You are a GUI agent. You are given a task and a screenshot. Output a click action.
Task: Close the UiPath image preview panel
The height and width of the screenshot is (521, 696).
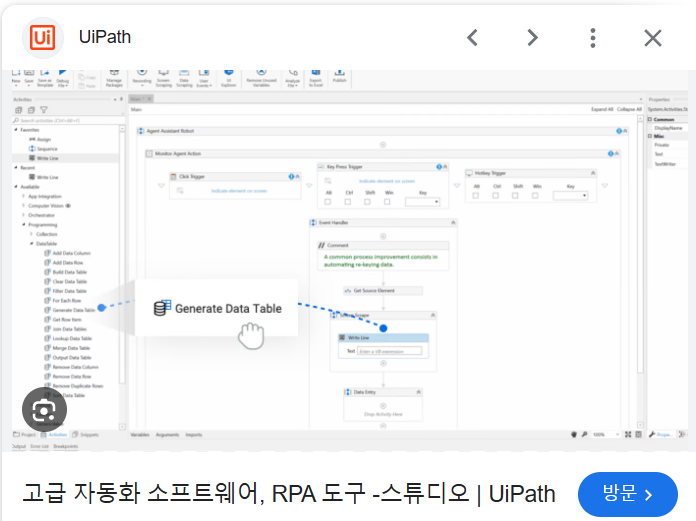[653, 38]
